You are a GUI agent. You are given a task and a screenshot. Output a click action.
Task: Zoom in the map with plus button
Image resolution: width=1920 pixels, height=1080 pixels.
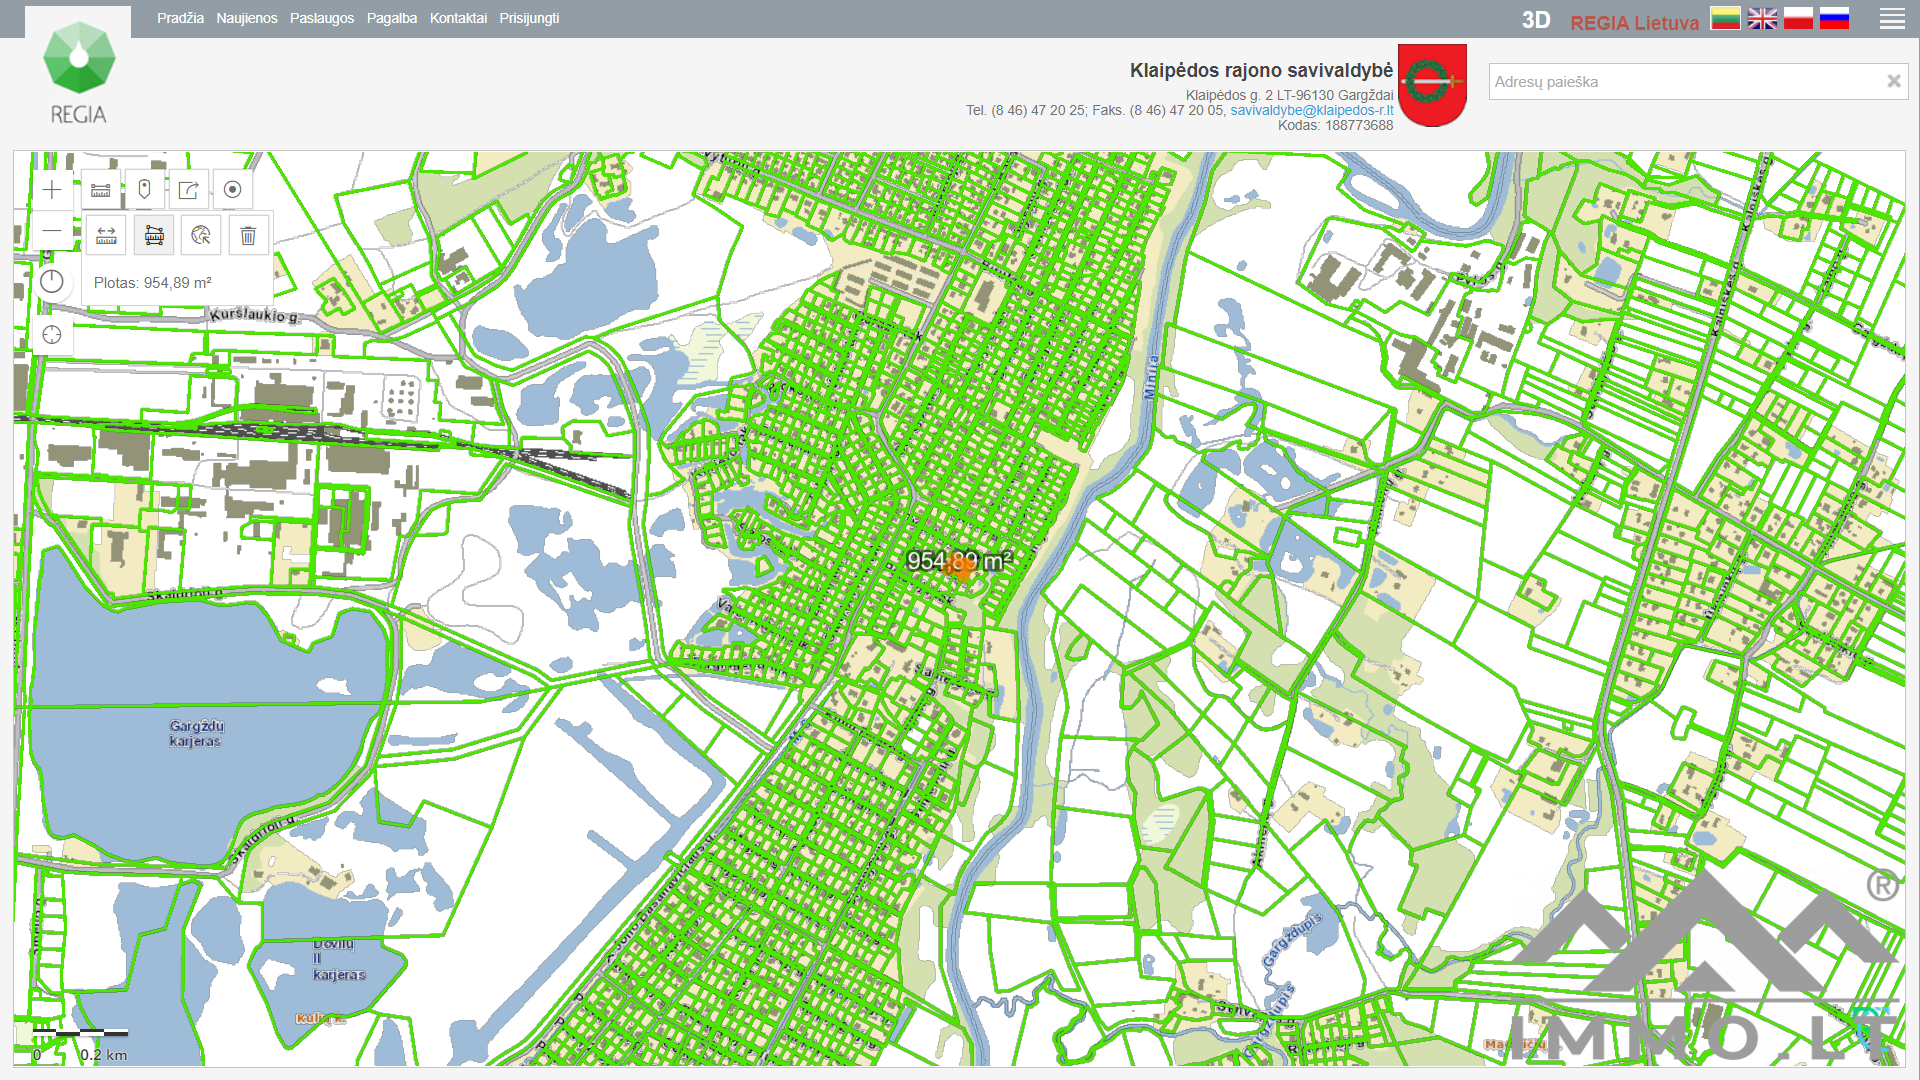click(x=52, y=190)
